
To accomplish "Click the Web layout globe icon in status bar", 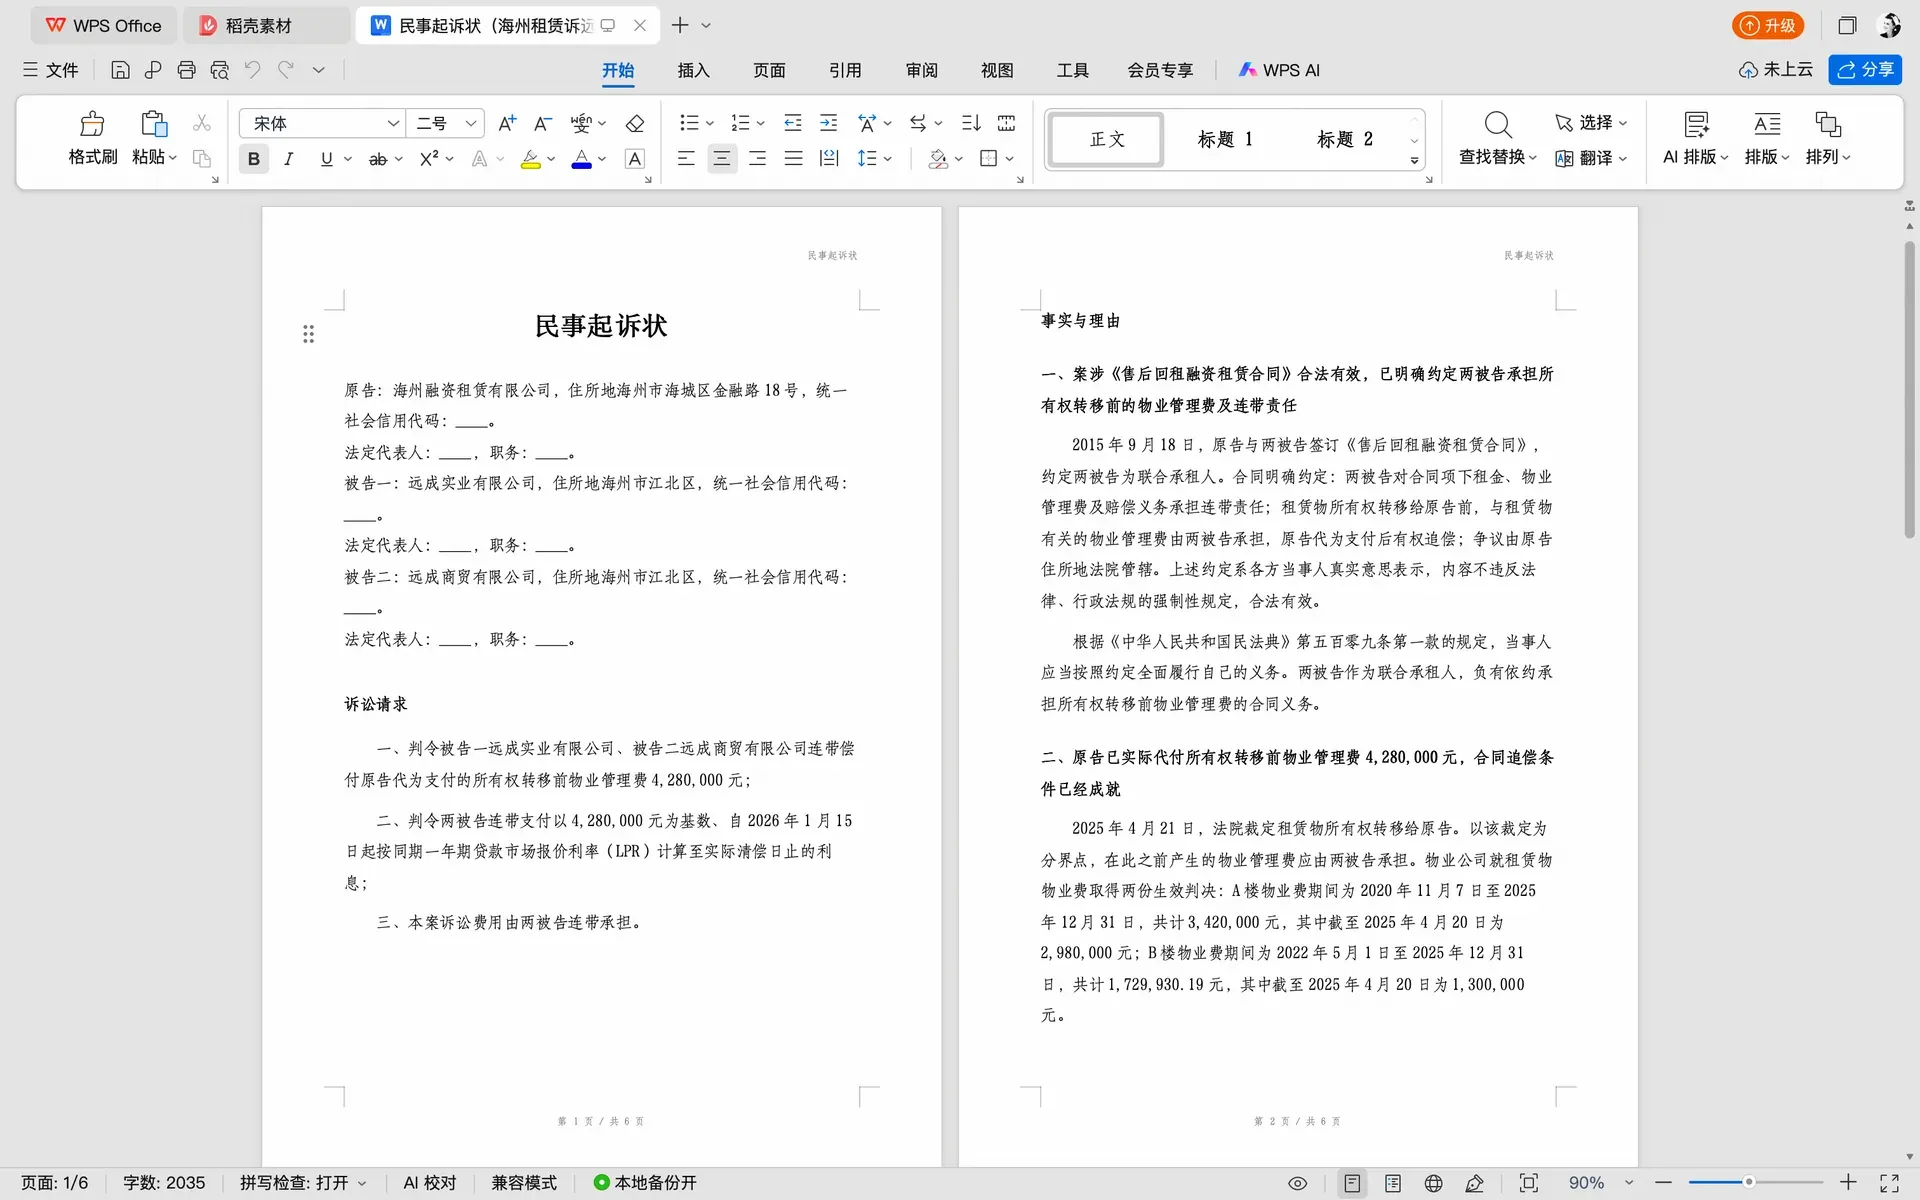I will point(1433,1183).
